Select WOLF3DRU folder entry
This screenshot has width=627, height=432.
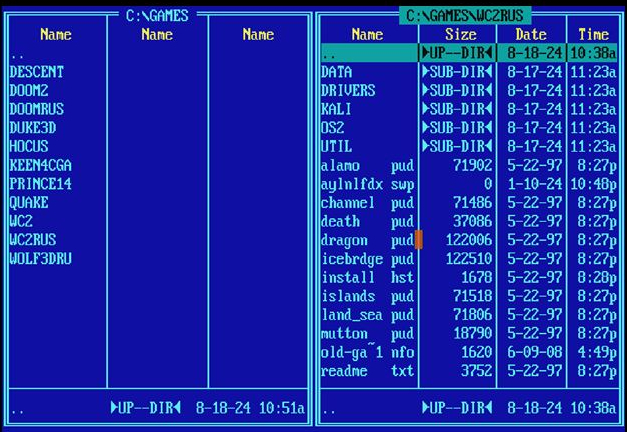(40, 259)
